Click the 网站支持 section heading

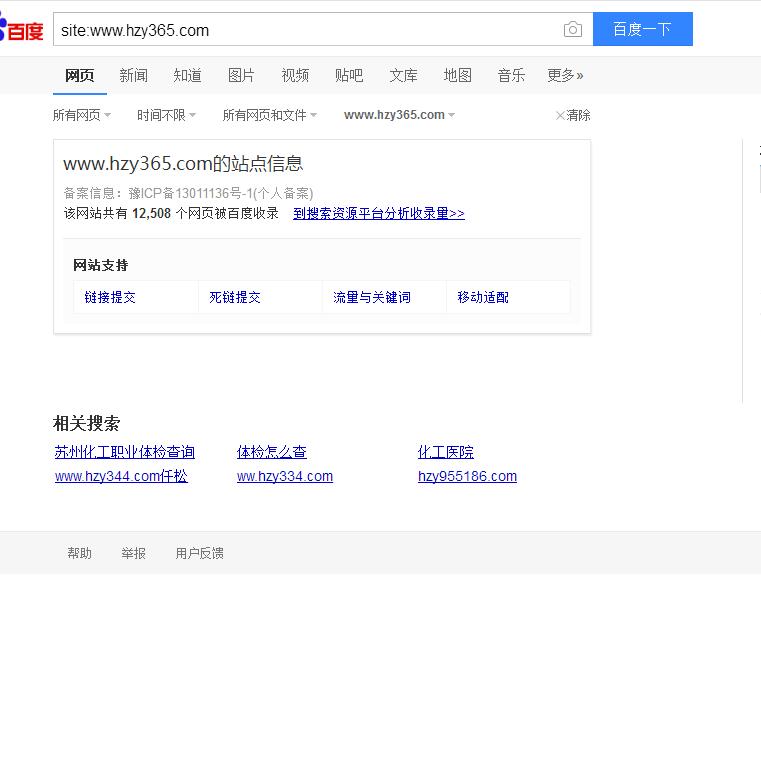[x=100, y=265]
